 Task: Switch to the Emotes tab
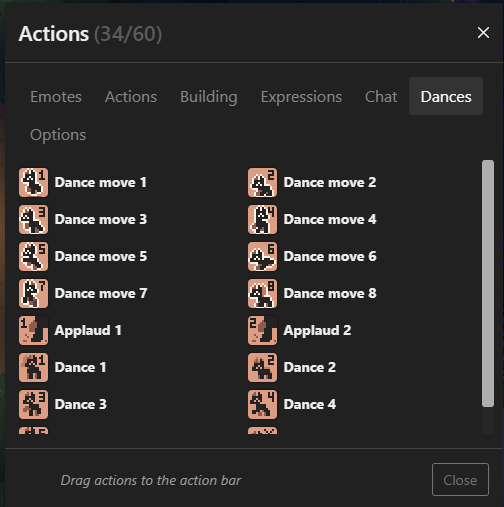(56, 97)
